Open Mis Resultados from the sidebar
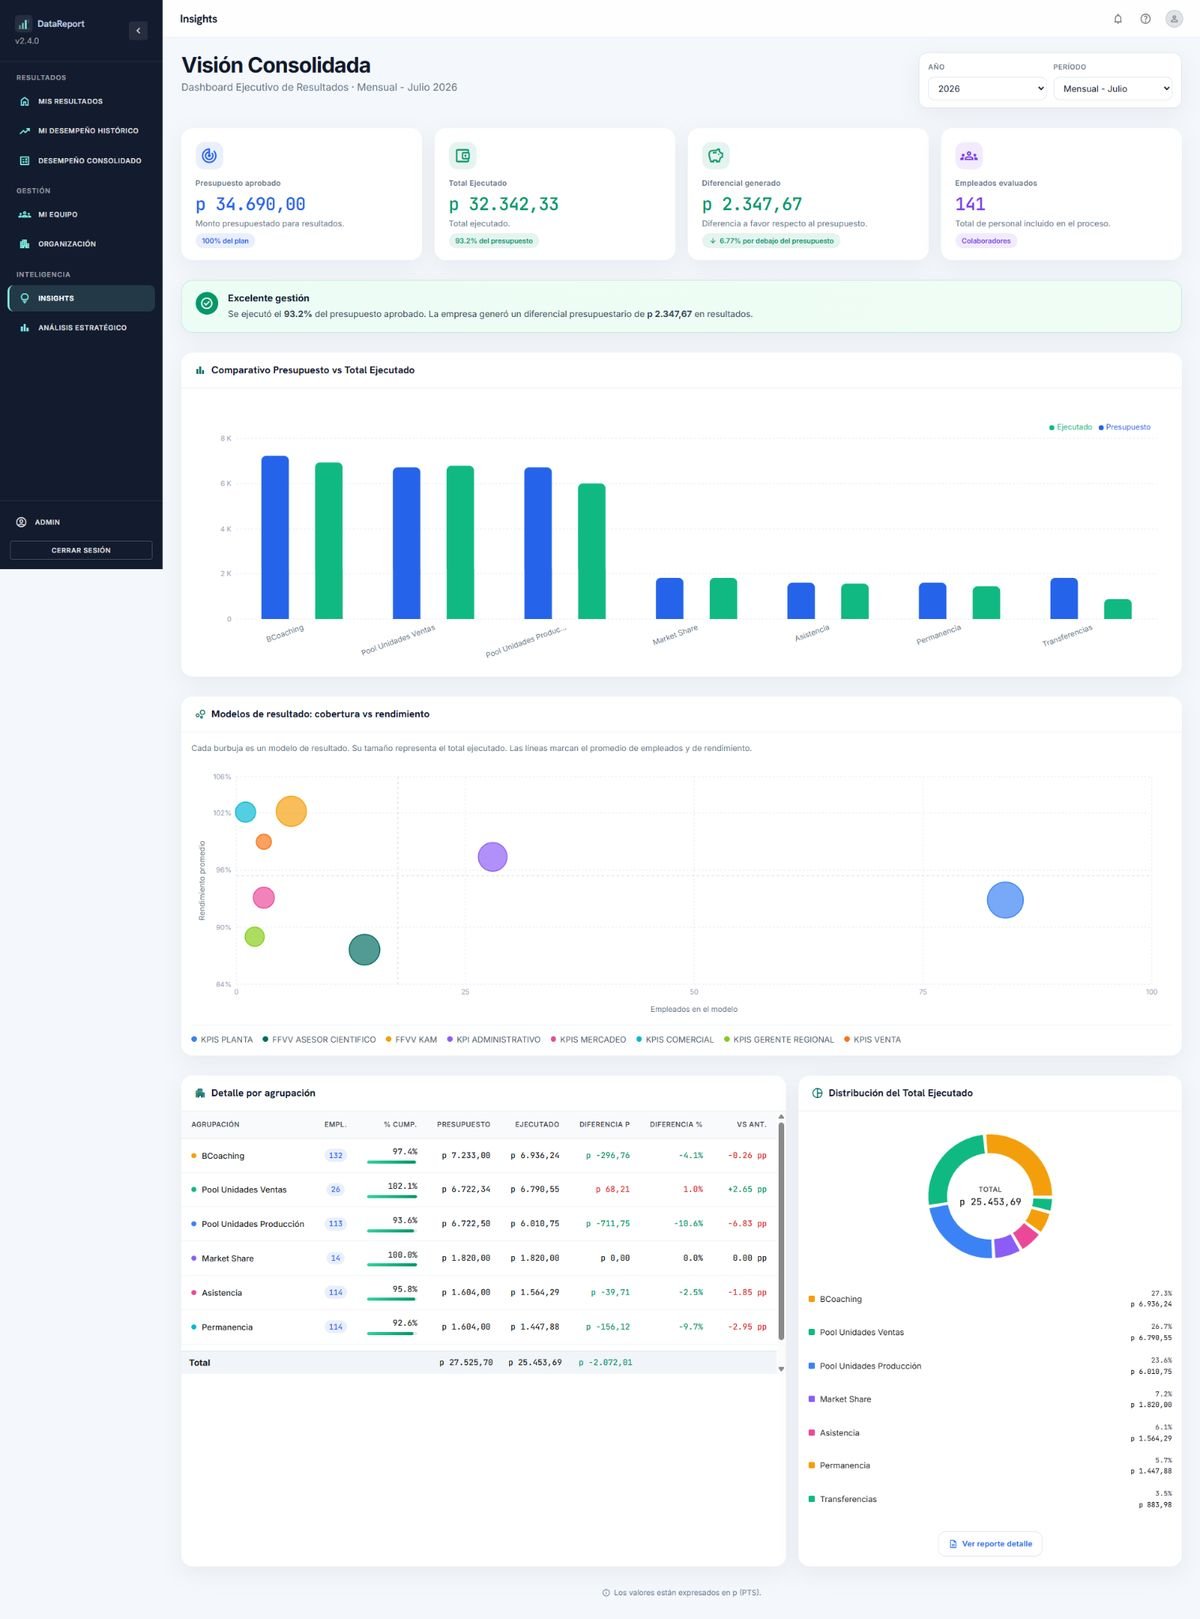The height and width of the screenshot is (1619, 1200). tap(81, 101)
